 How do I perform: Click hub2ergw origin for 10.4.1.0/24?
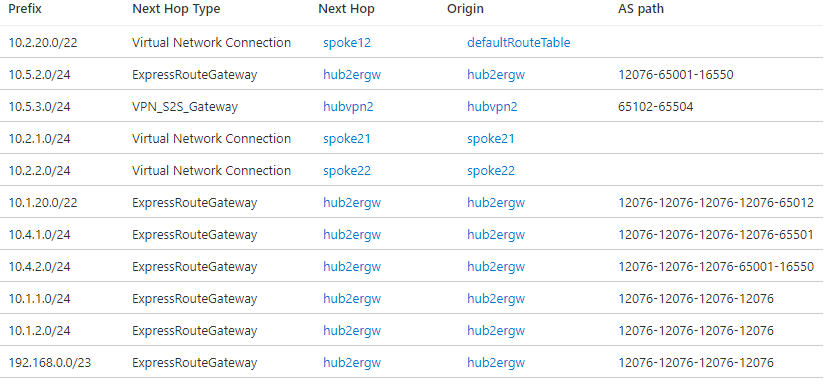tap(496, 235)
